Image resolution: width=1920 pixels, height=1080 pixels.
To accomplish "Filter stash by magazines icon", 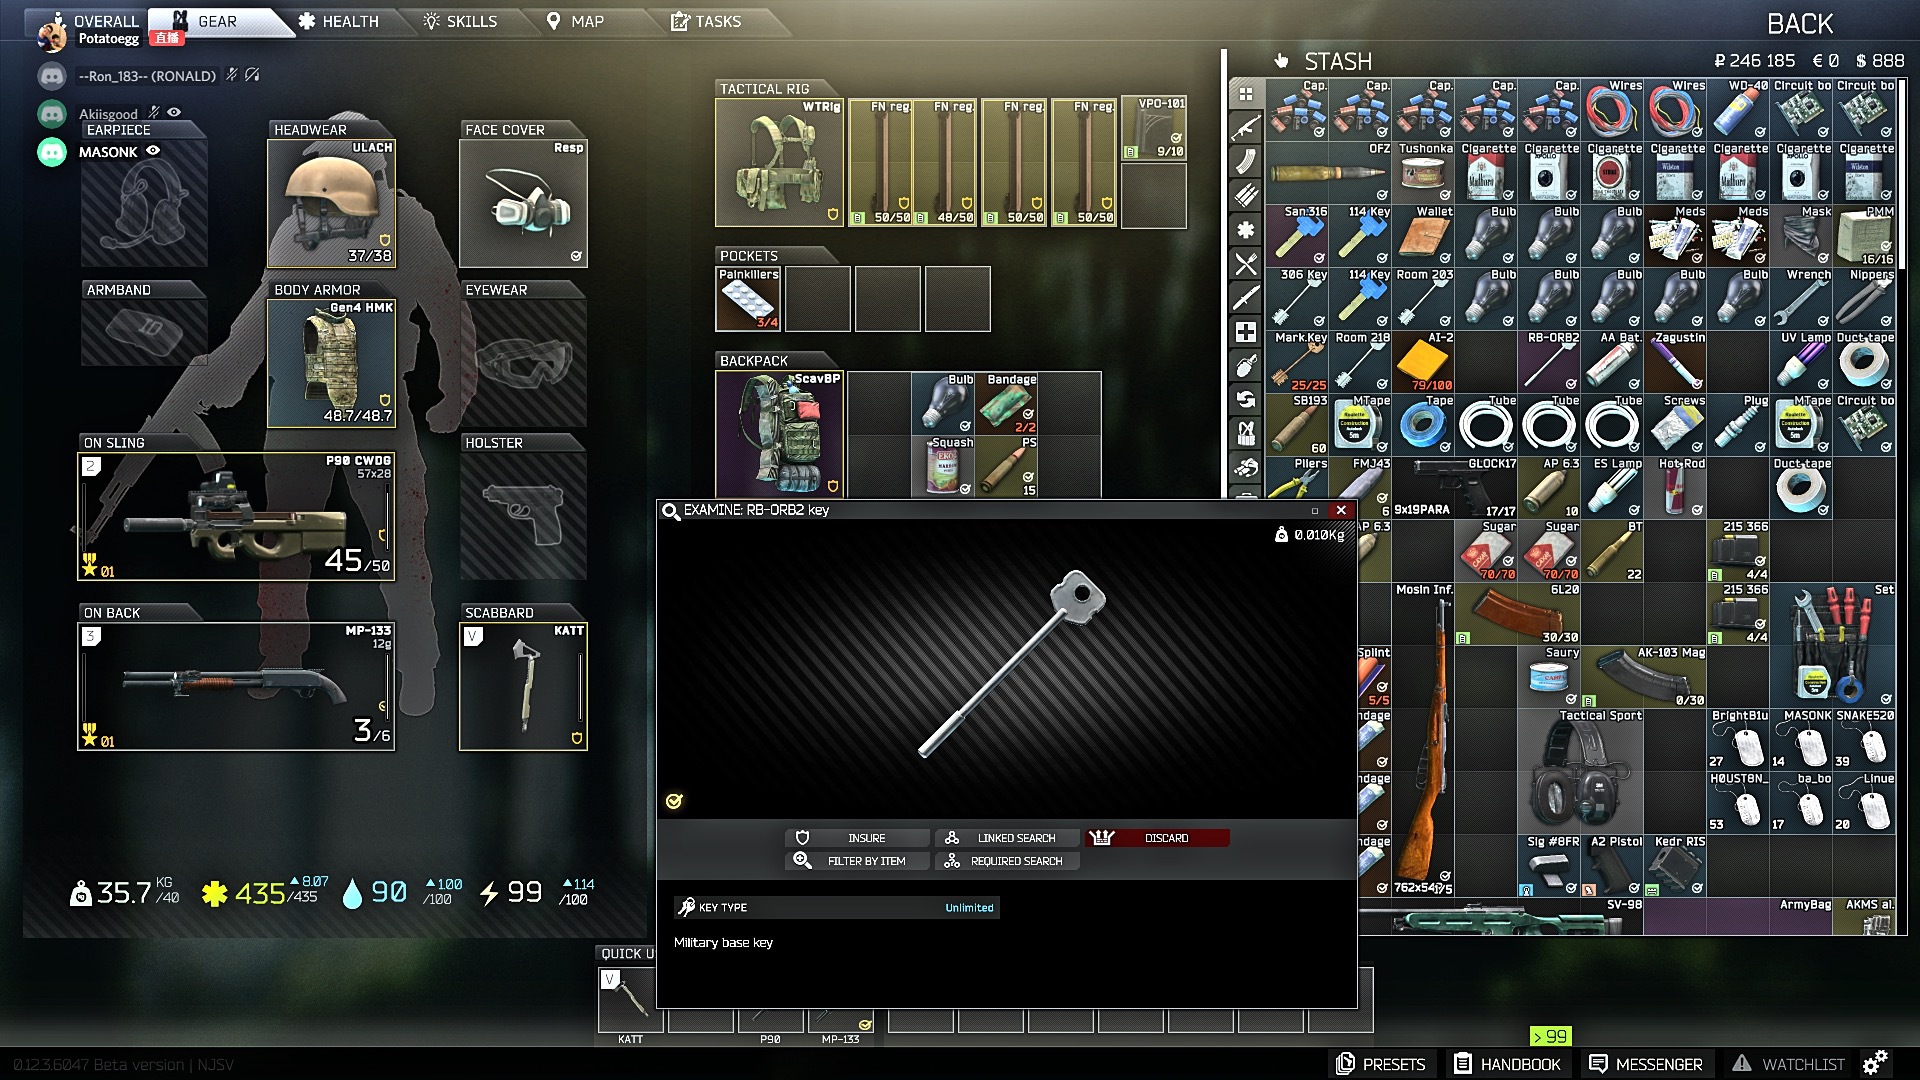I will click(x=1246, y=162).
